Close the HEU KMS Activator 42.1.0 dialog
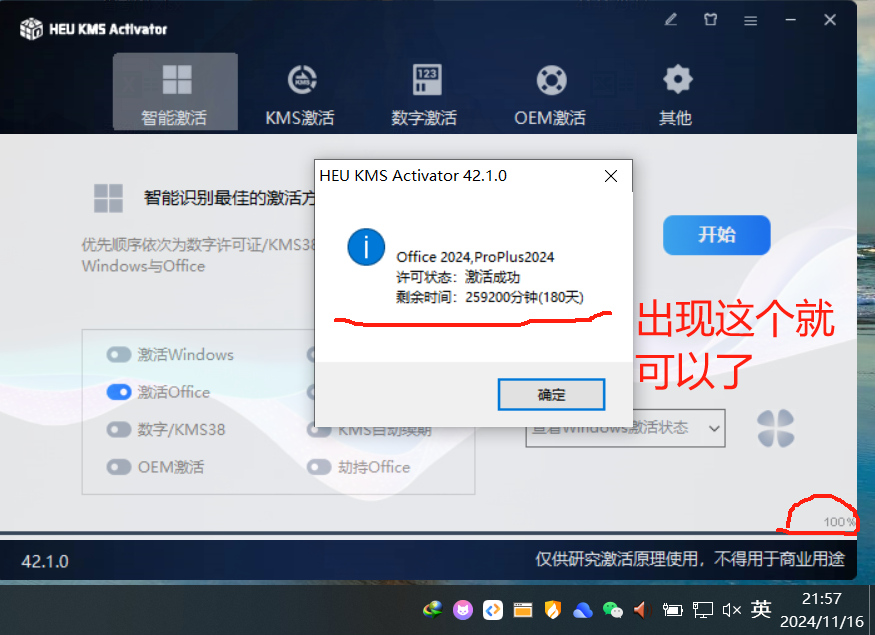Screen dimensions: 875x635 [x=611, y=176]
